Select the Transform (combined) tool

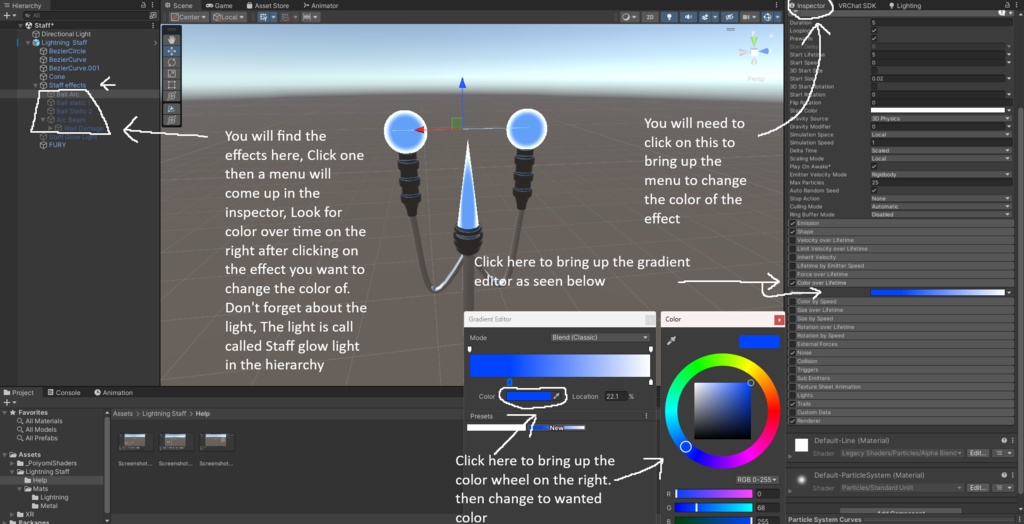(172, 96)
